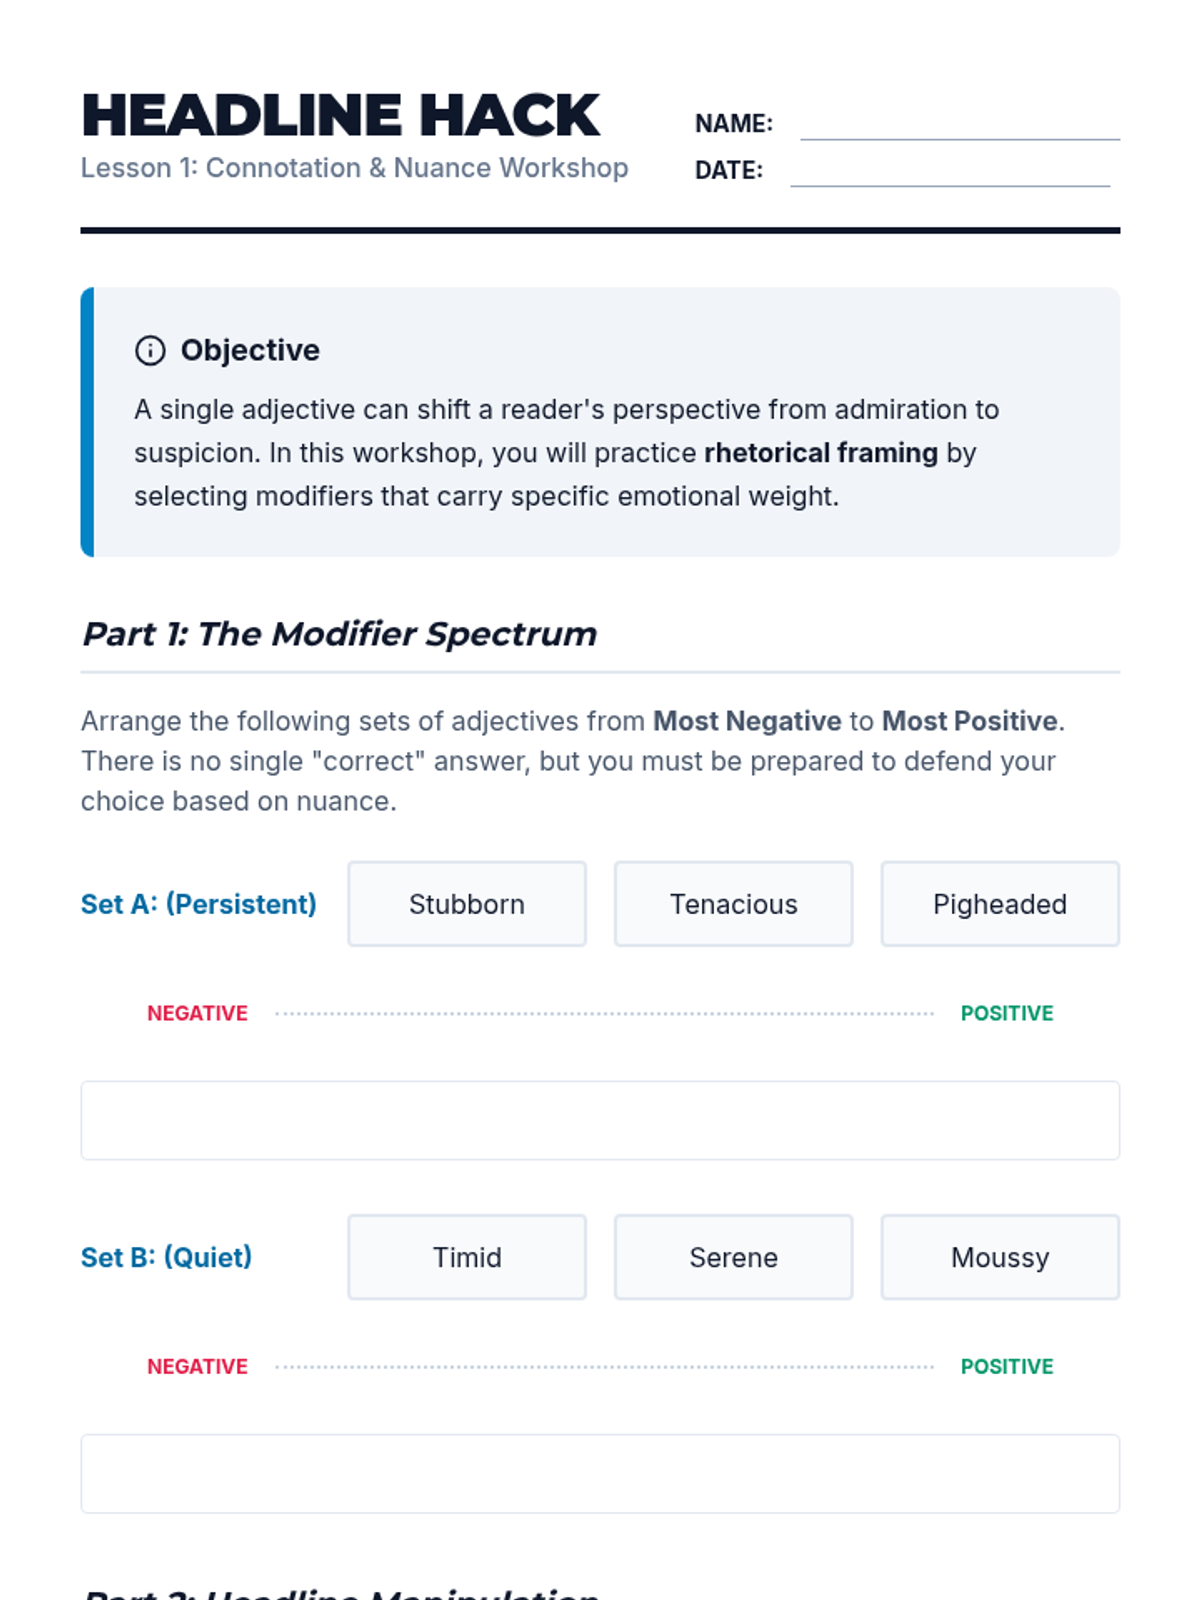Select the Timid adjective box
The width and height of the screenshot is (1200, 1600).
pos(467,1257)
